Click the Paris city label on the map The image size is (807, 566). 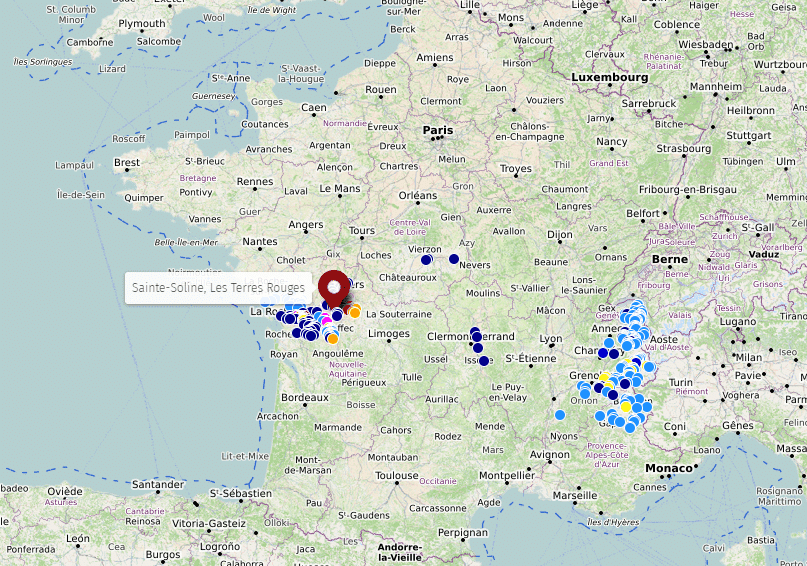pyautogui.click(x=438, y=130)
